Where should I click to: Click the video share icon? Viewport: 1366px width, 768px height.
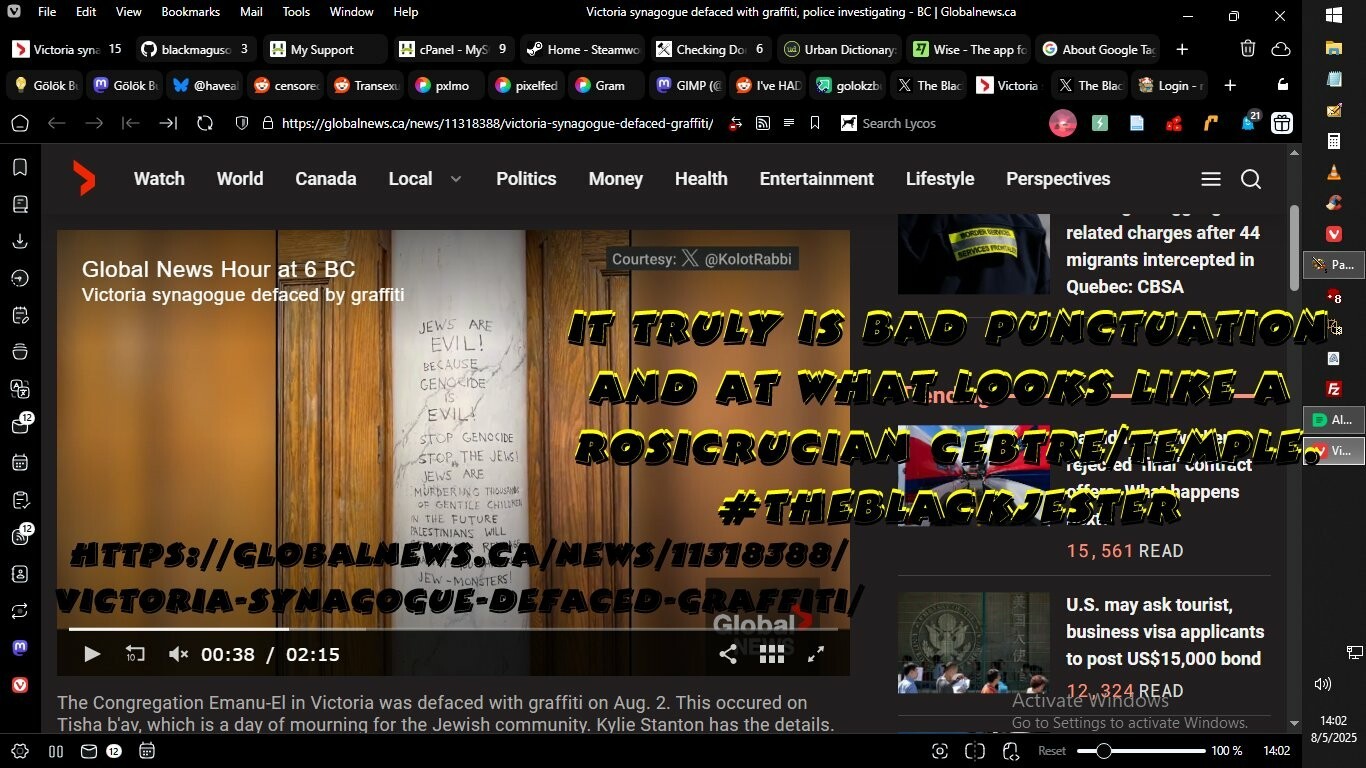(x=728, y=654)
